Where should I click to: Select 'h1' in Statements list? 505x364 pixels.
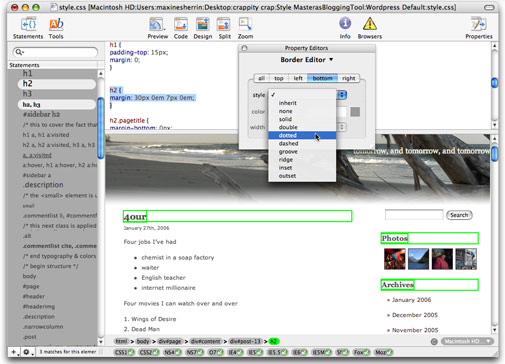[28, 73]
